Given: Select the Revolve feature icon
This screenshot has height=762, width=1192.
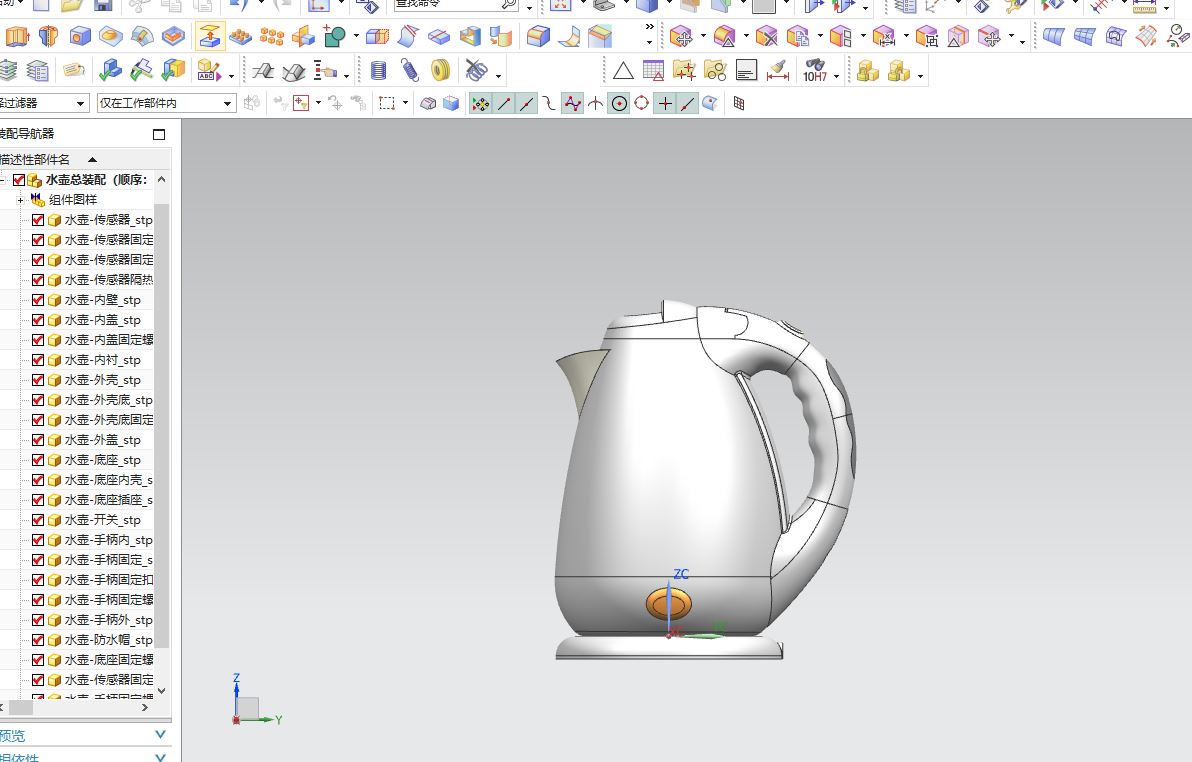Looking at the screenshot, I should pos(49,36).
